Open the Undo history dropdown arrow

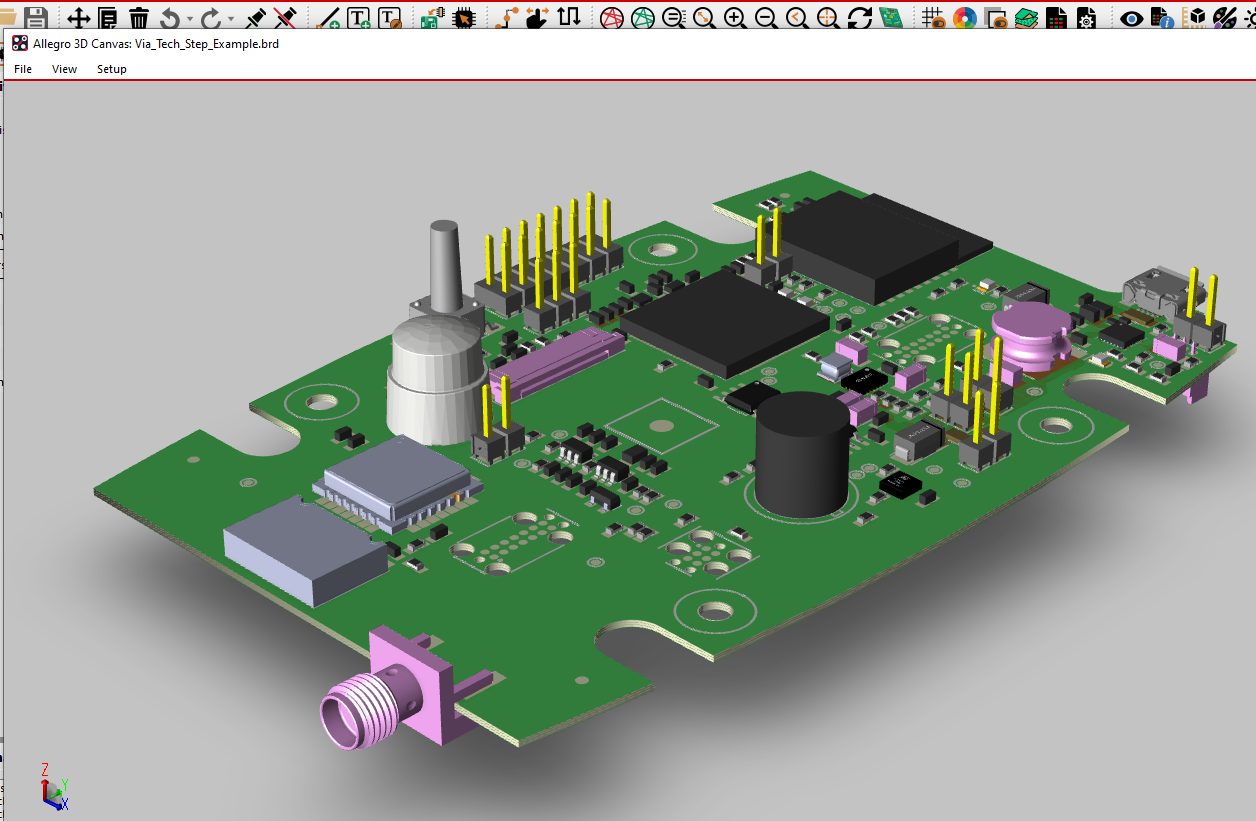(189, 18)
